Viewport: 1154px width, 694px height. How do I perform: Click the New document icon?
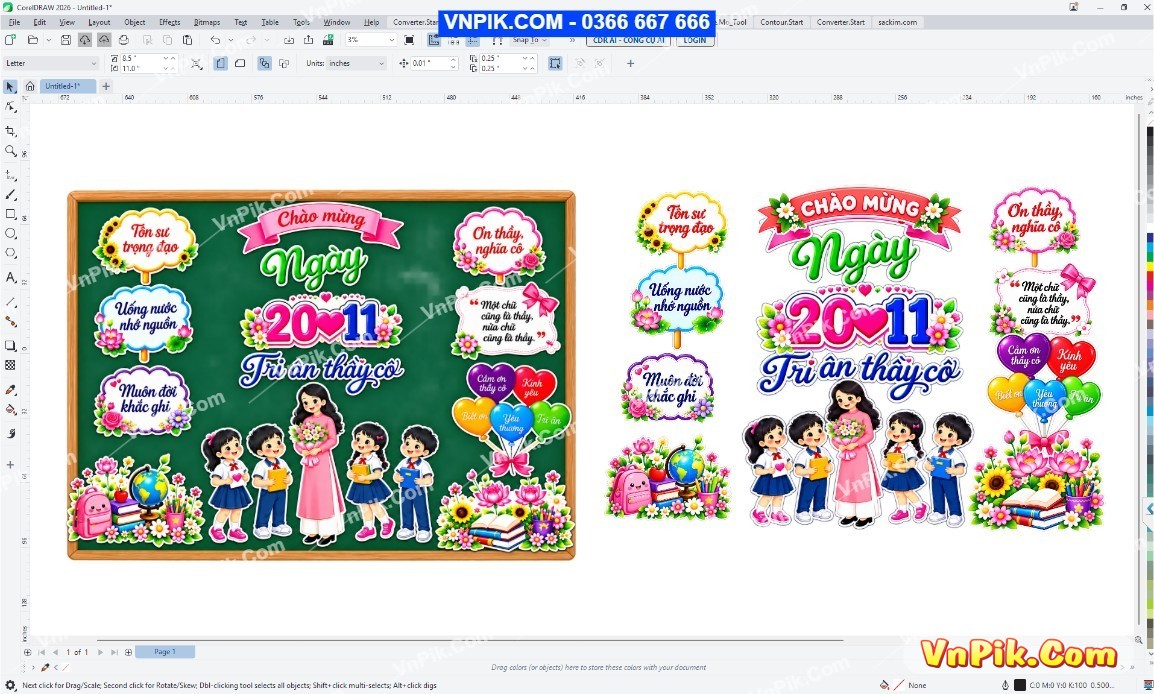10,40
